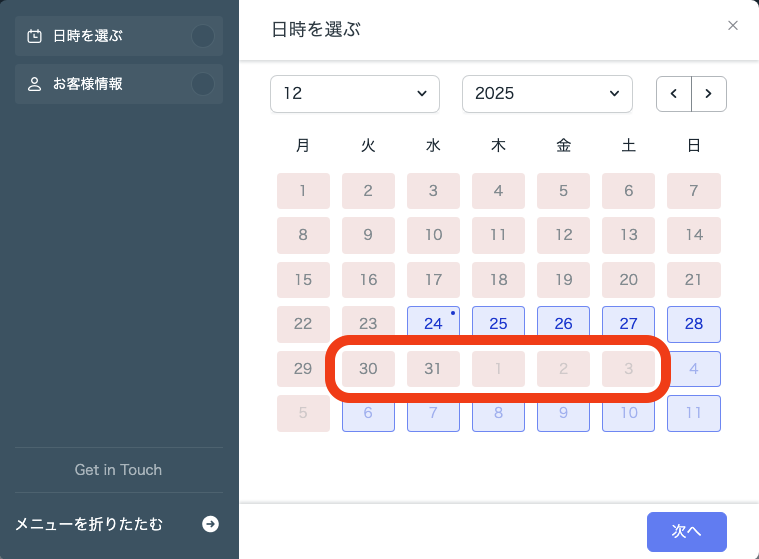Pick December 28 on the calendar
Image resolution: width=759 pixels, height=559 pixels.
point(693,324)
